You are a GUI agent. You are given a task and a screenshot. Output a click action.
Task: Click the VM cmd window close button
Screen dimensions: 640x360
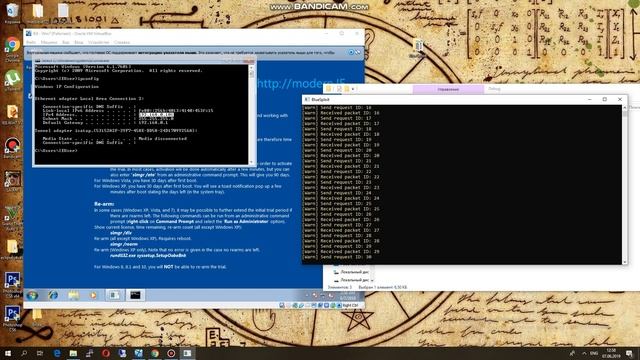[249, 61]
